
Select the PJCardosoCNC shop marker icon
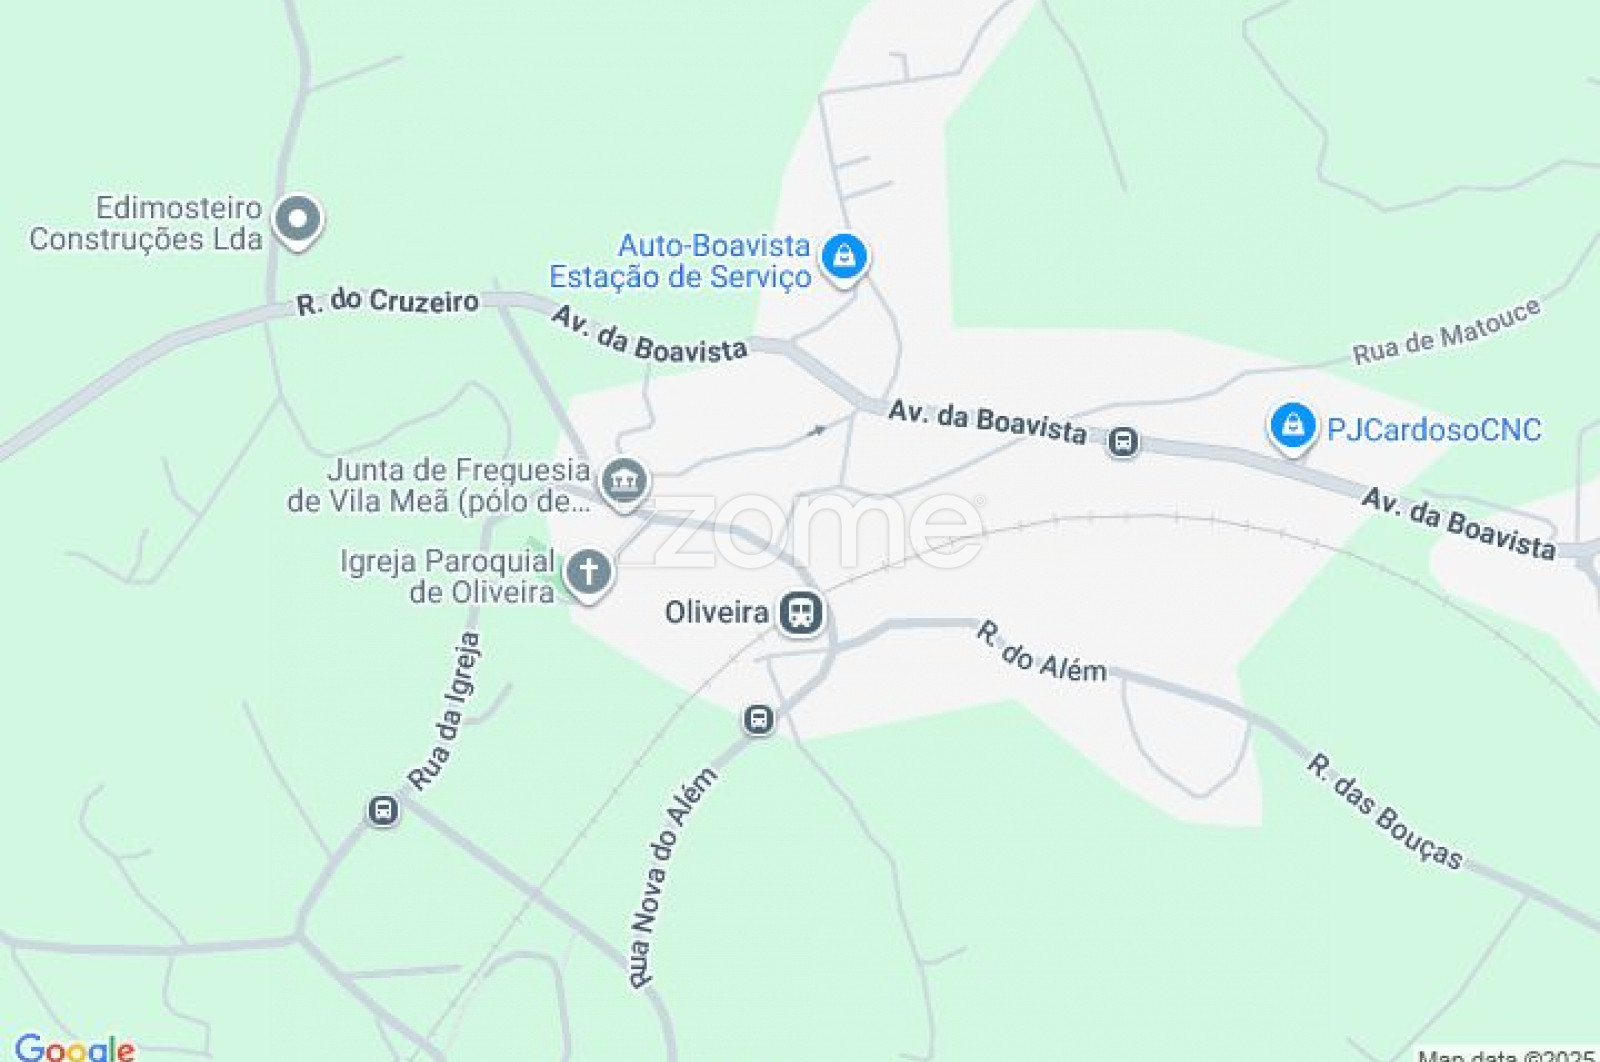point(1293,428)
